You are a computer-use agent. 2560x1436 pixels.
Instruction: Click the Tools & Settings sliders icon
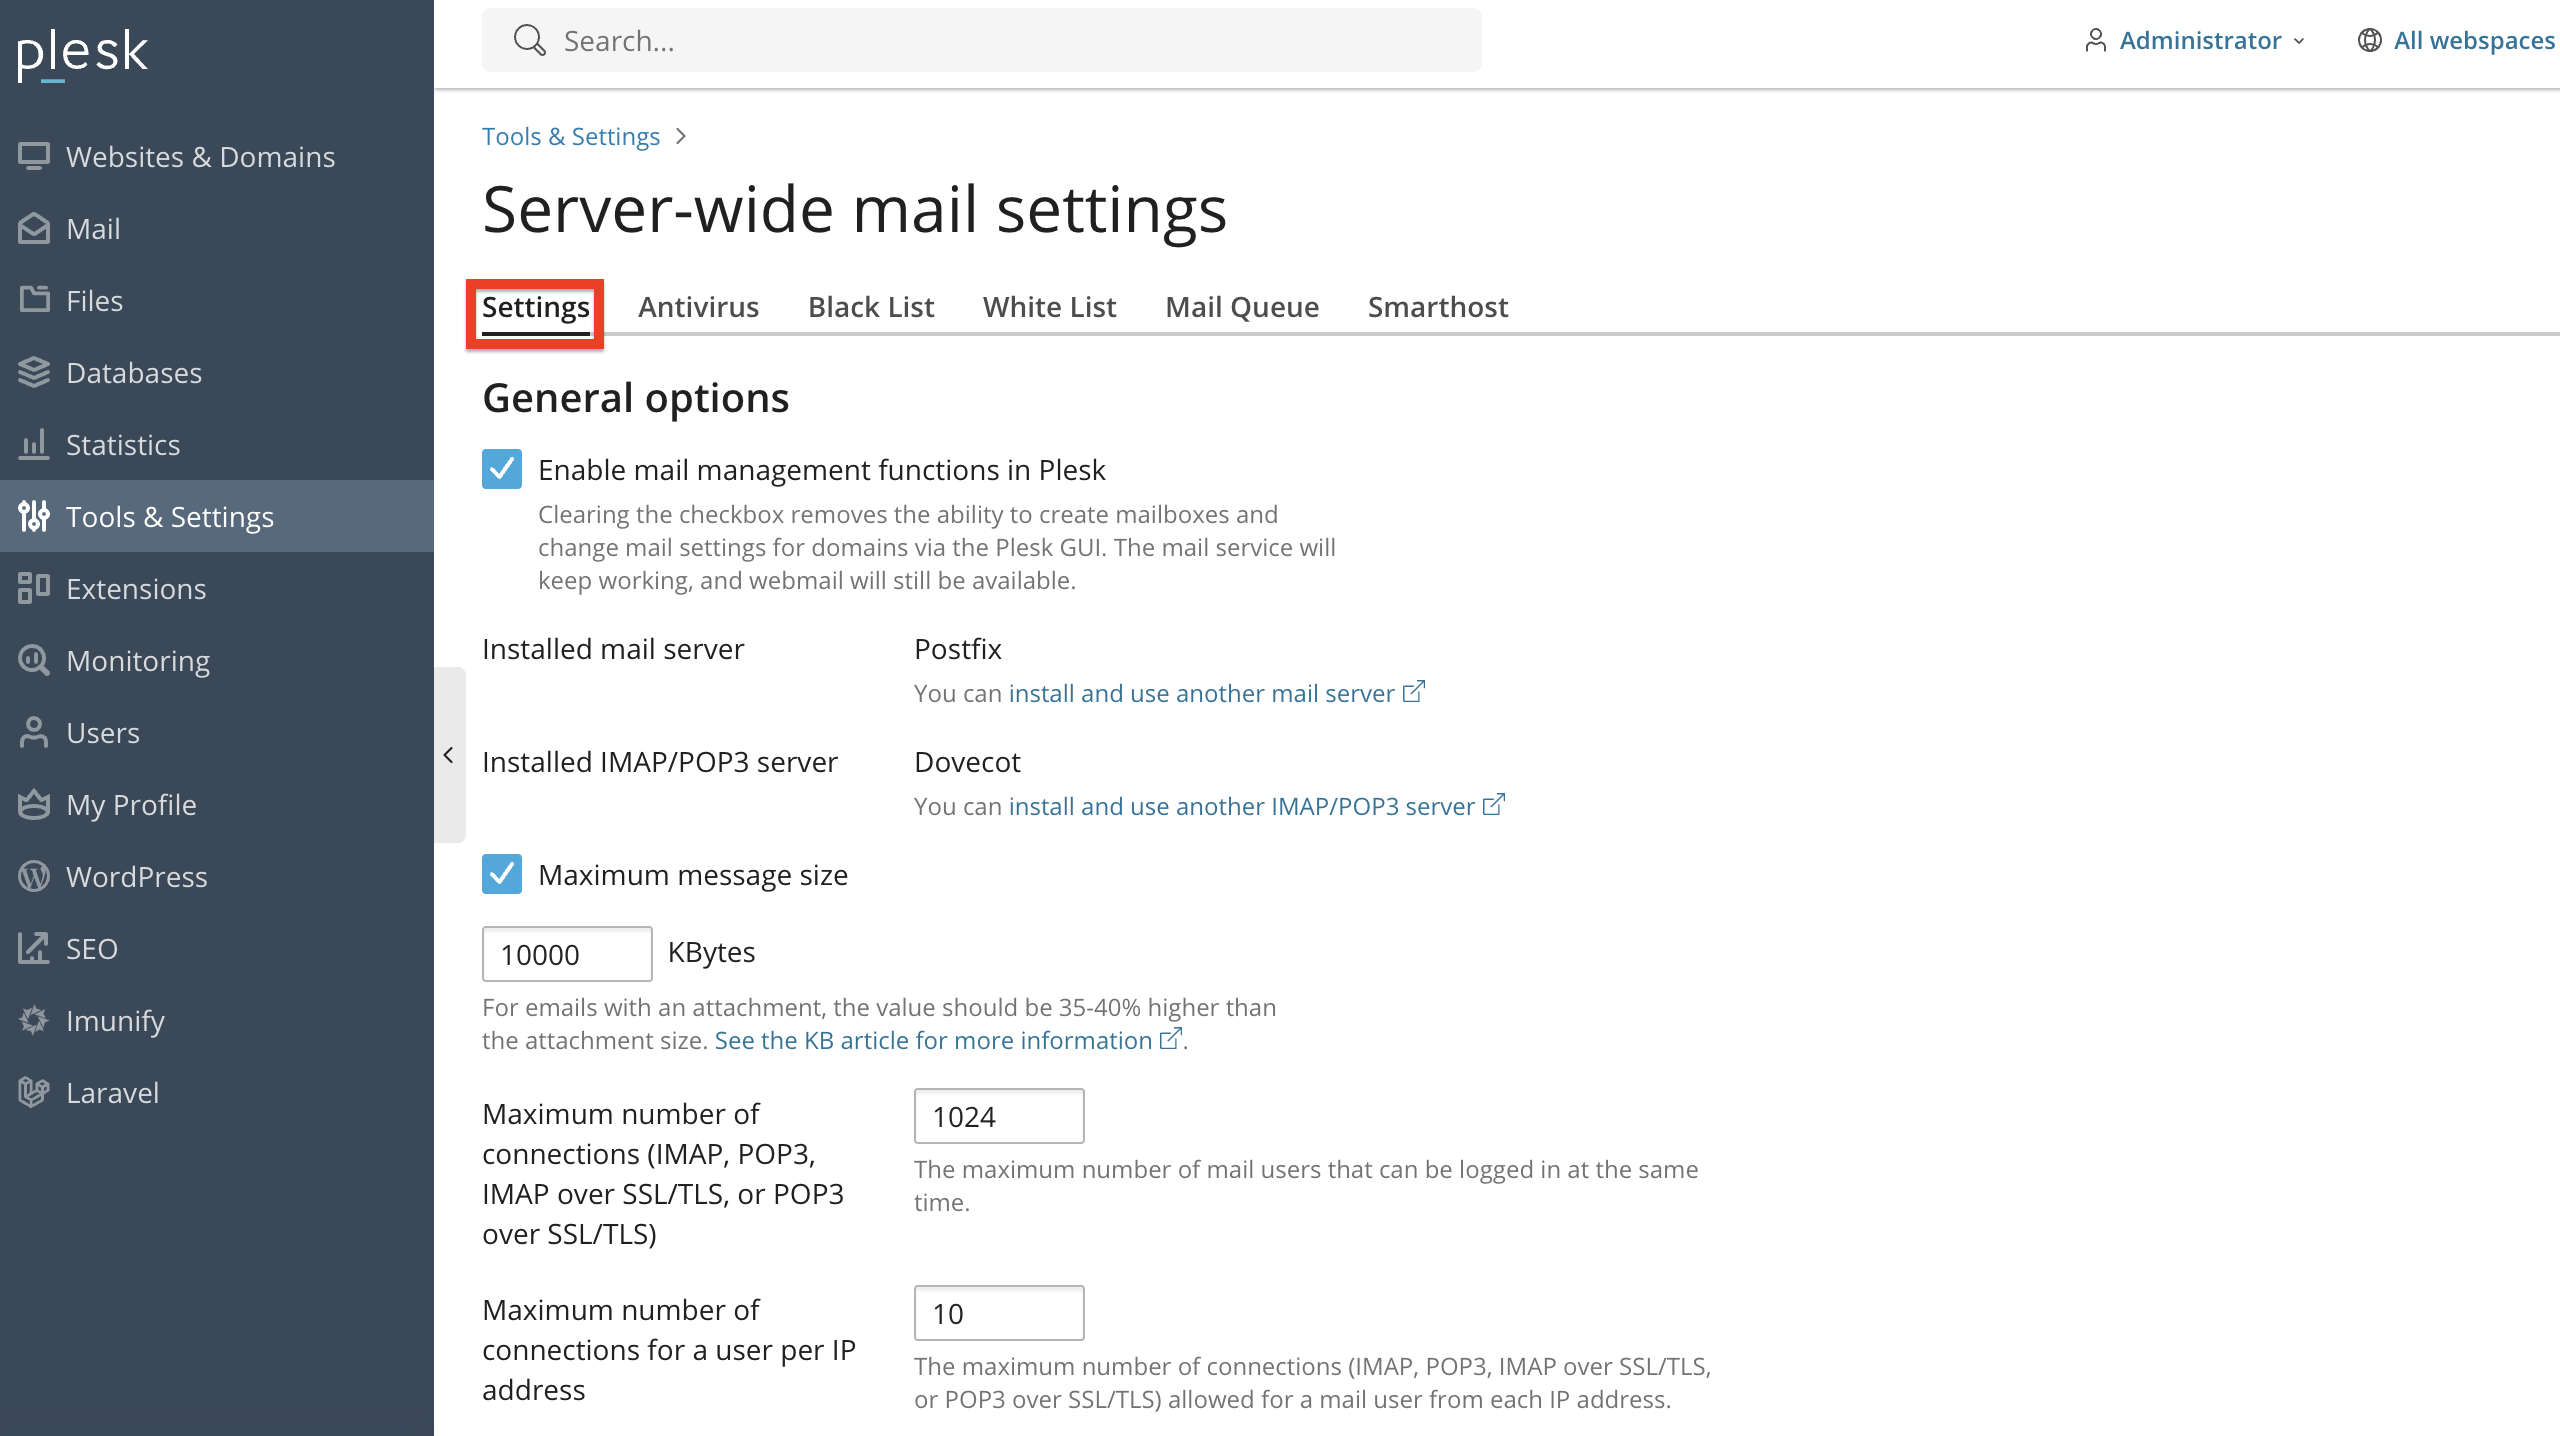(x=34, y=516)
